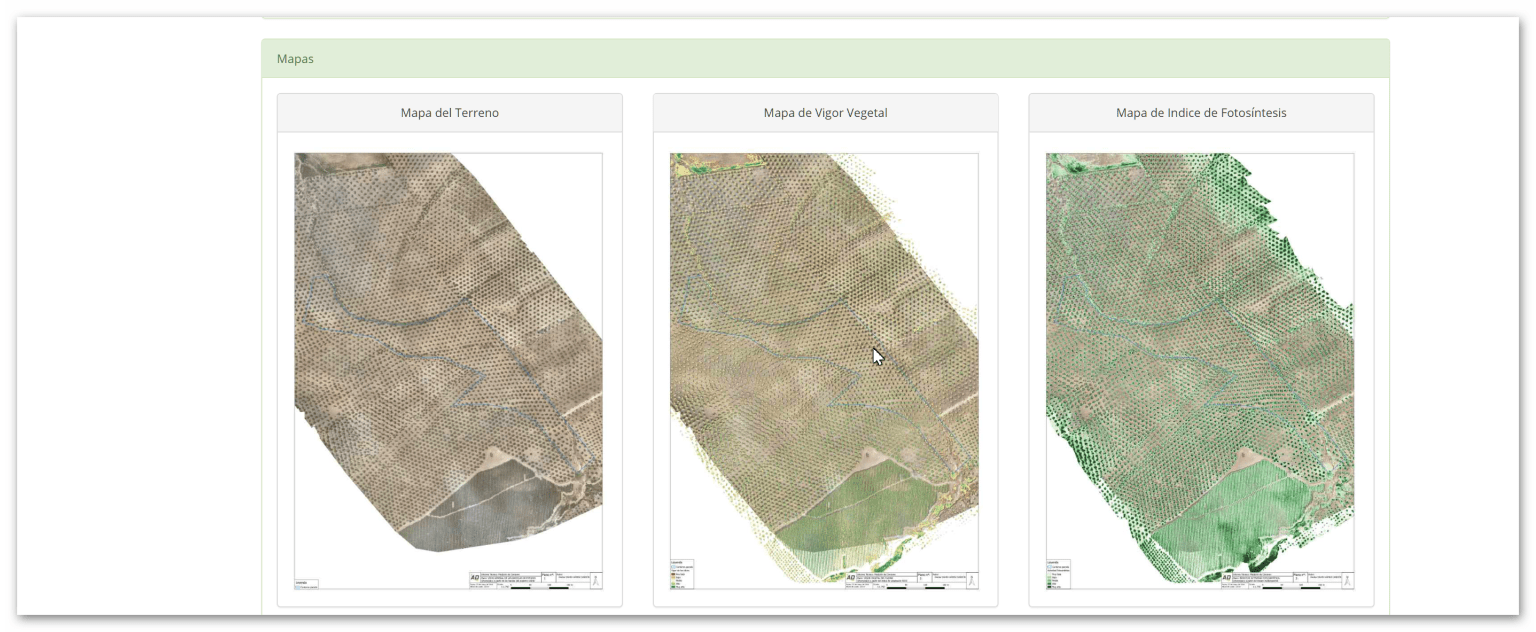Click north arrow on vigor vegetal map
The height and width of the screenshot is (632, 1536).
(972, 580)
